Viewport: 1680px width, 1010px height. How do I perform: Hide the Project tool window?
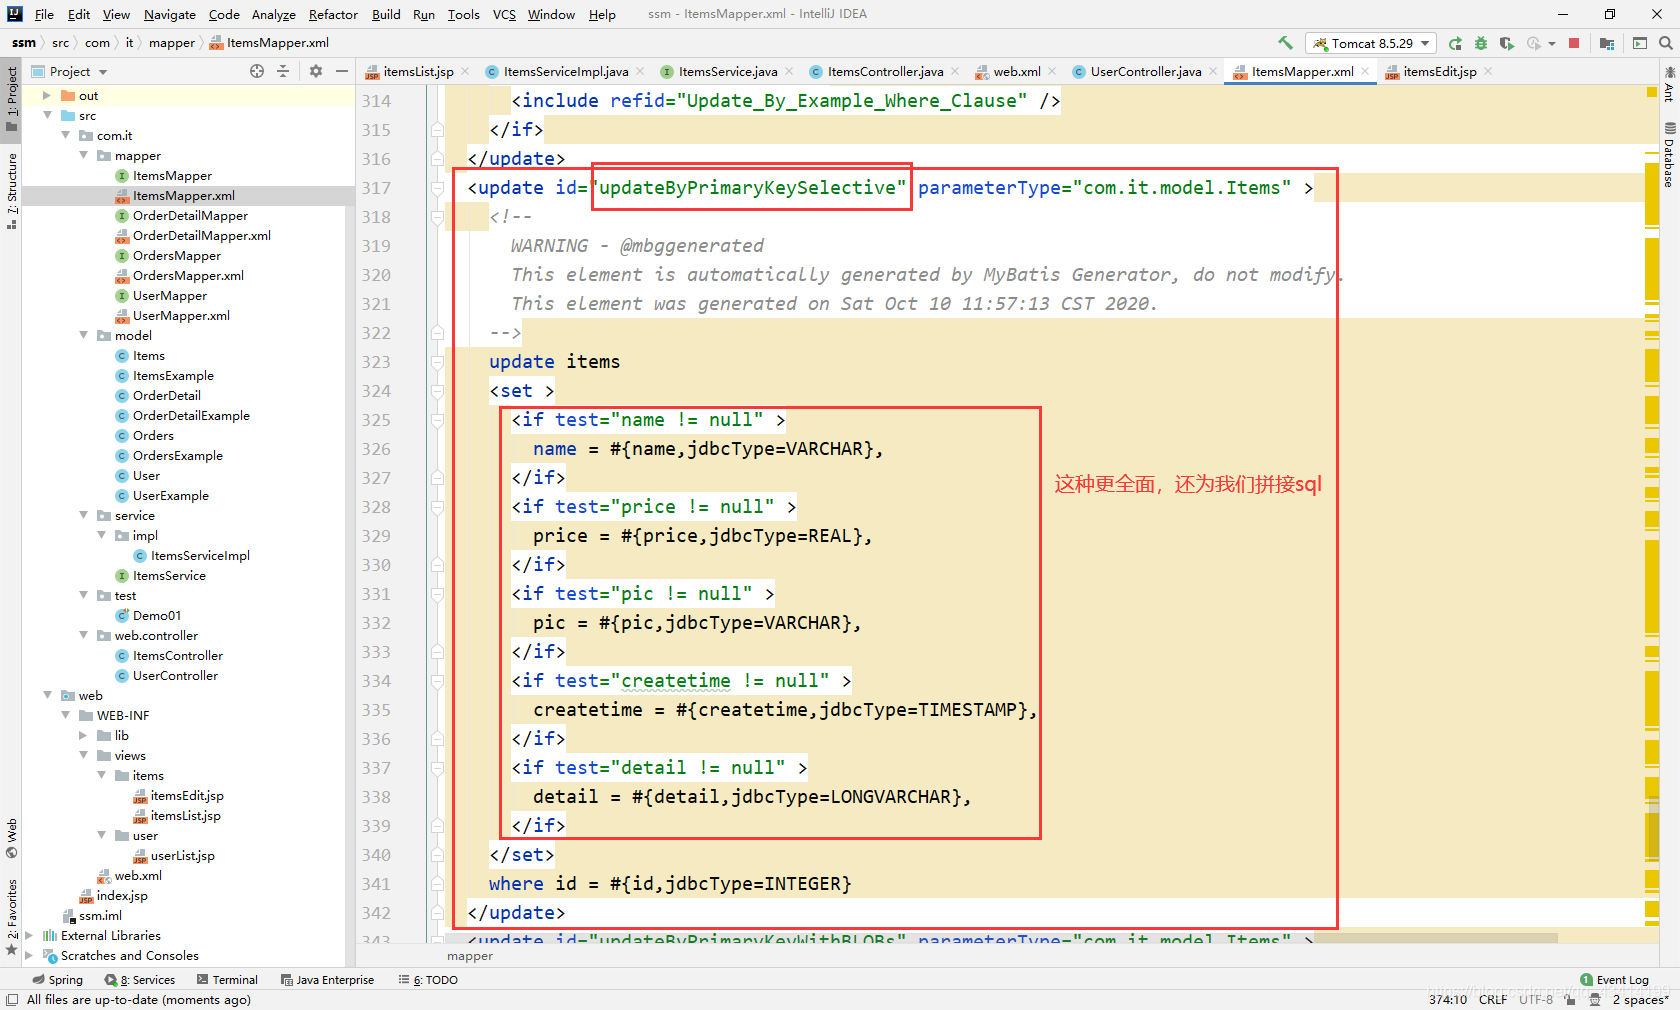342,71
